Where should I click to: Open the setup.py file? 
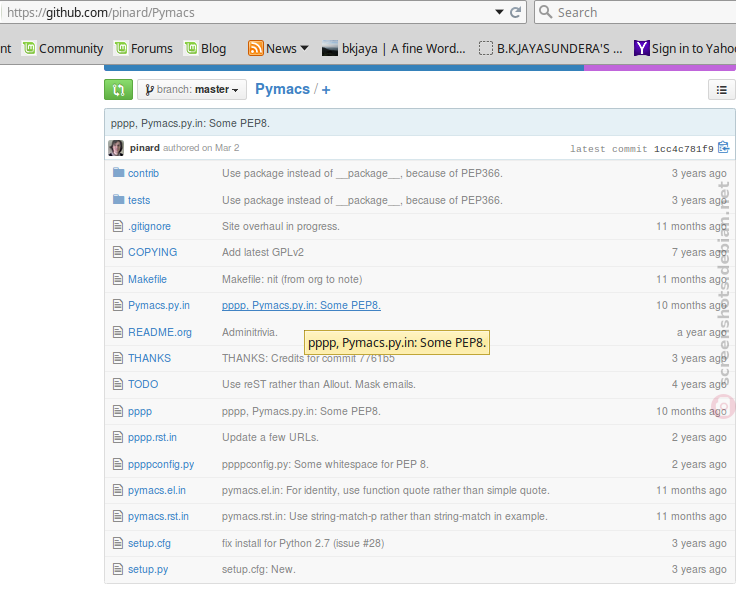[148, 570]
